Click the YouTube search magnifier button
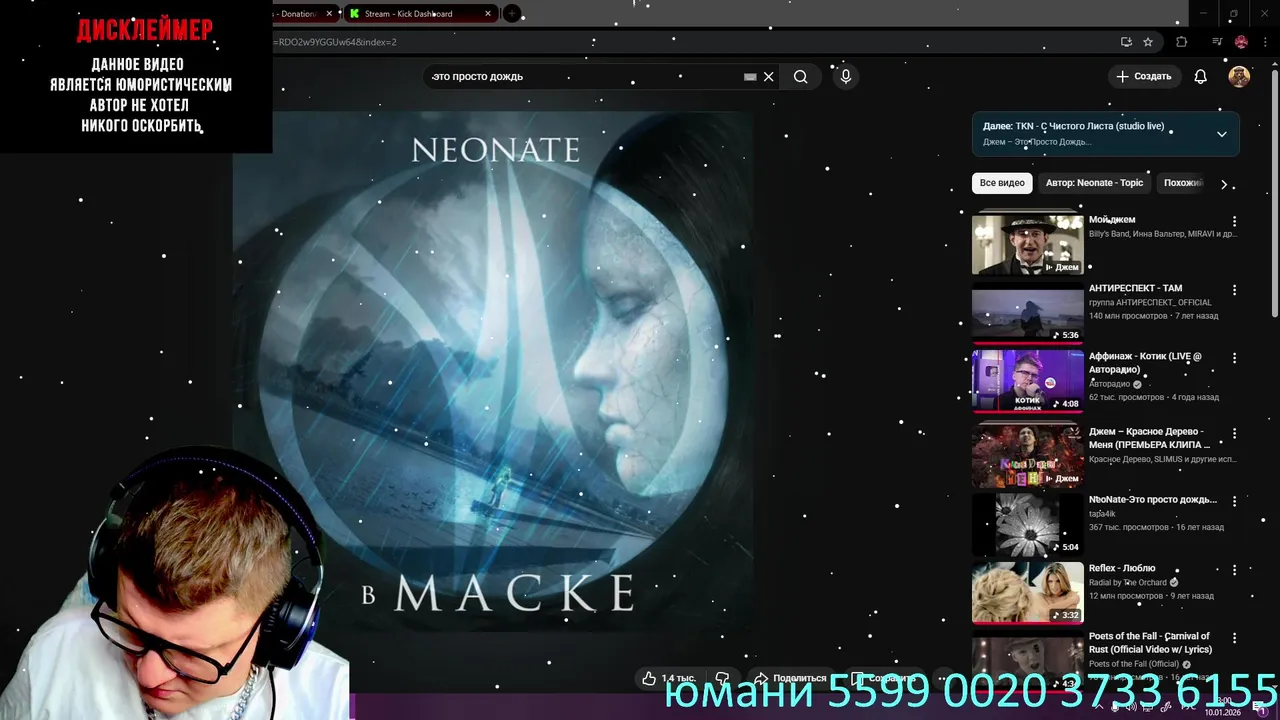 [x=800, y=77]
